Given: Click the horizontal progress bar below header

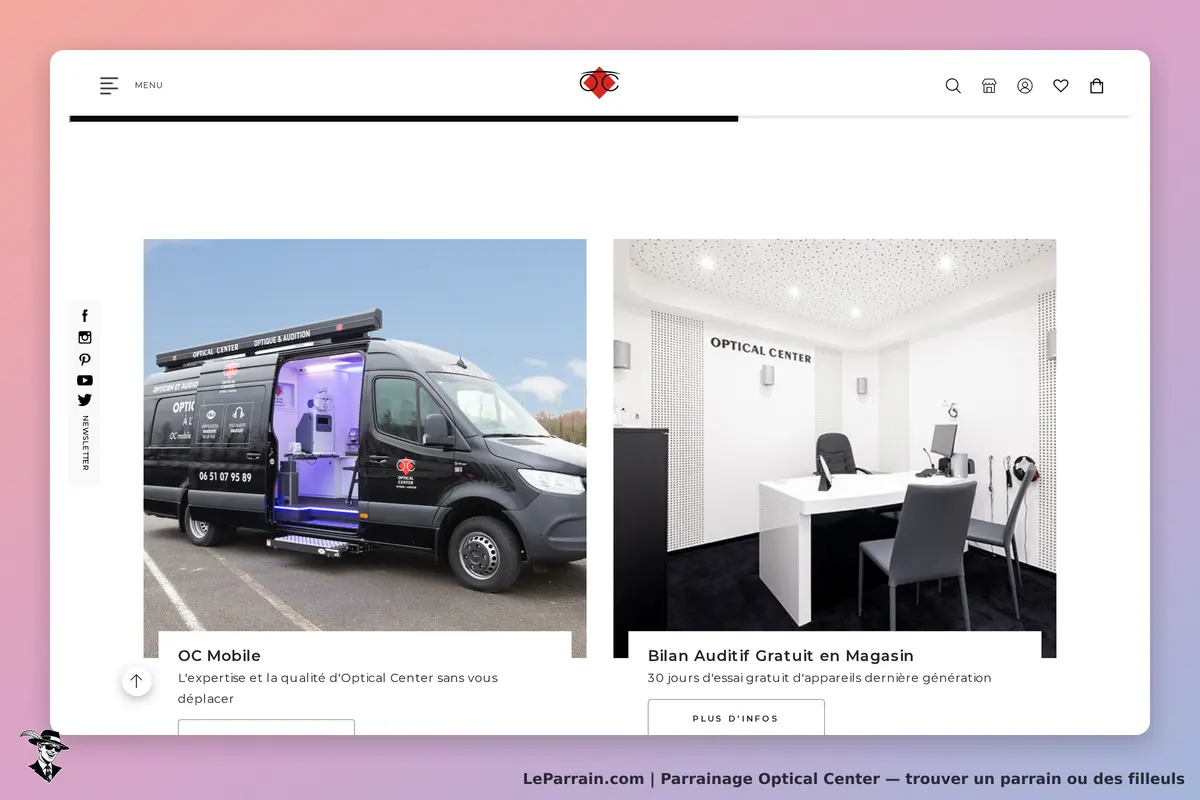Looking at the screenshot, I should click(600, 118).
